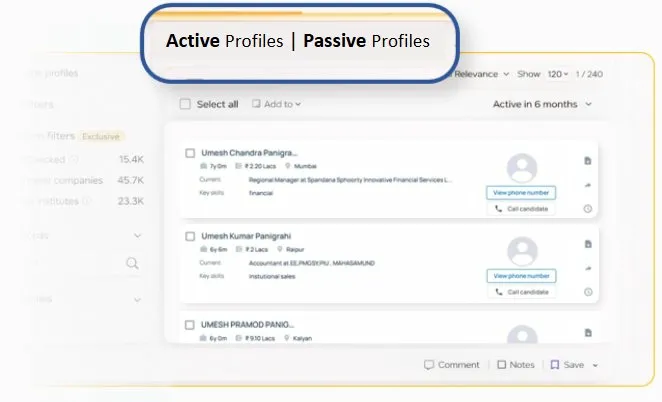Screen dimensions: 662x402
Task: Share Umesh Chandra Panigra profile via forward icon
Action: coord(588,185)
